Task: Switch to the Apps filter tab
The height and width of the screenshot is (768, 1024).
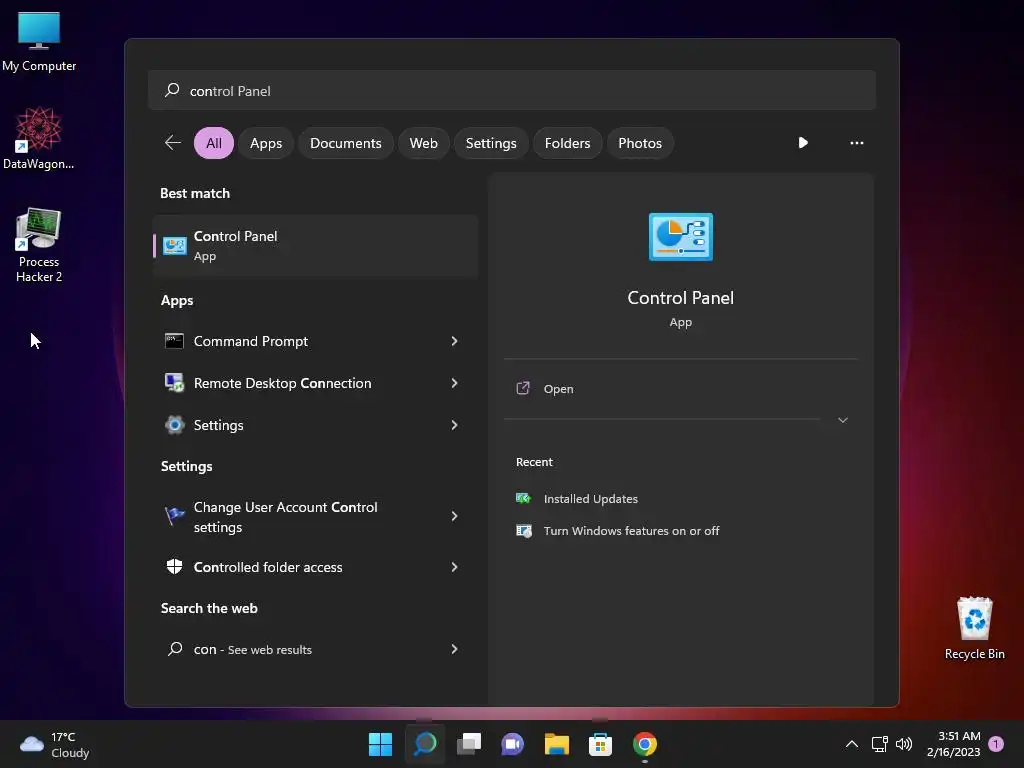Action: 266,143
